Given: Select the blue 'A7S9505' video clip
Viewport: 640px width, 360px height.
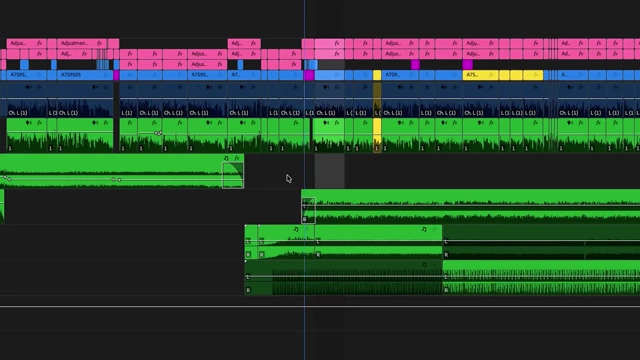Looking at the screenshot, I should (x=85, y=75).
